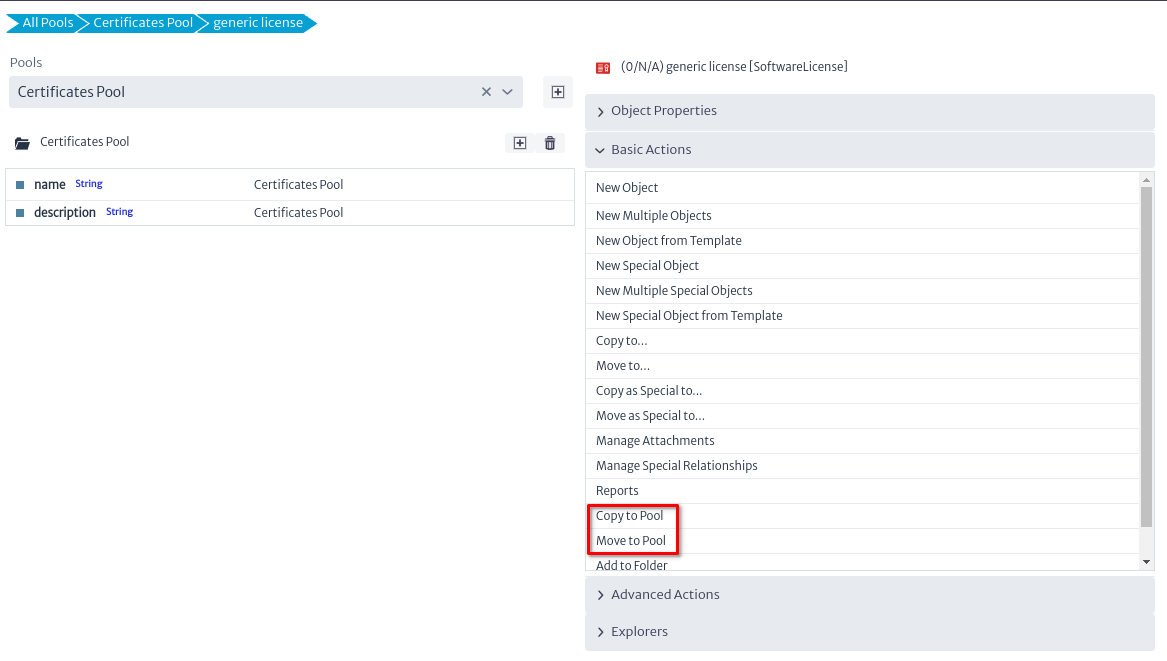Click the name property label
This screenshot has height=661, width=1167.
[50, 185]
